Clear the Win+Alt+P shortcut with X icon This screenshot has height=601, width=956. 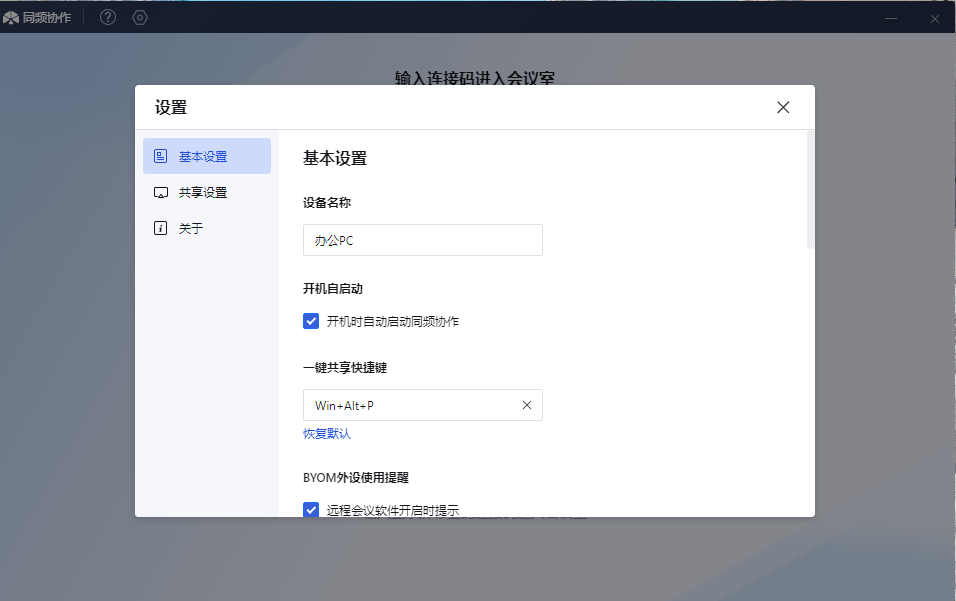pos(527,405)
